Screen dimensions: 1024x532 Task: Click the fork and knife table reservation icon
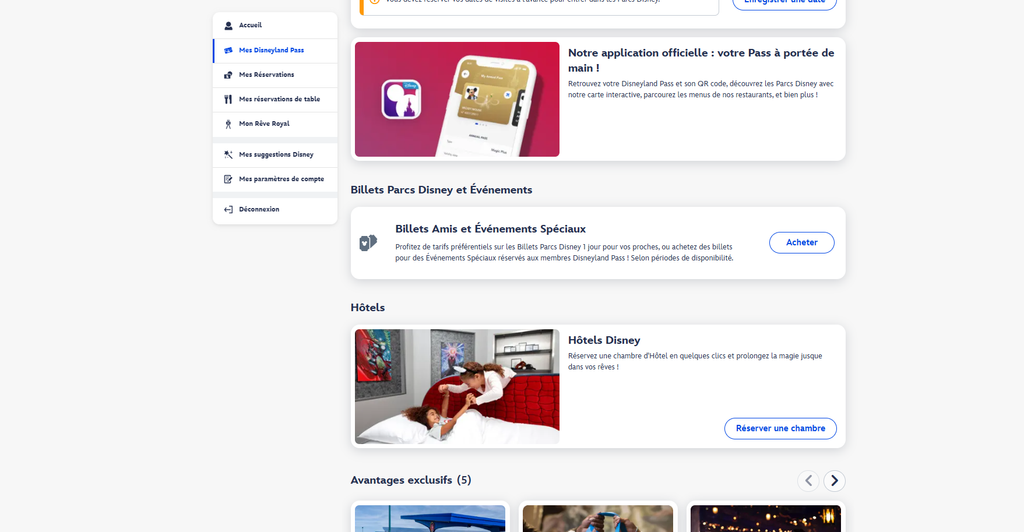pos(228,99)
